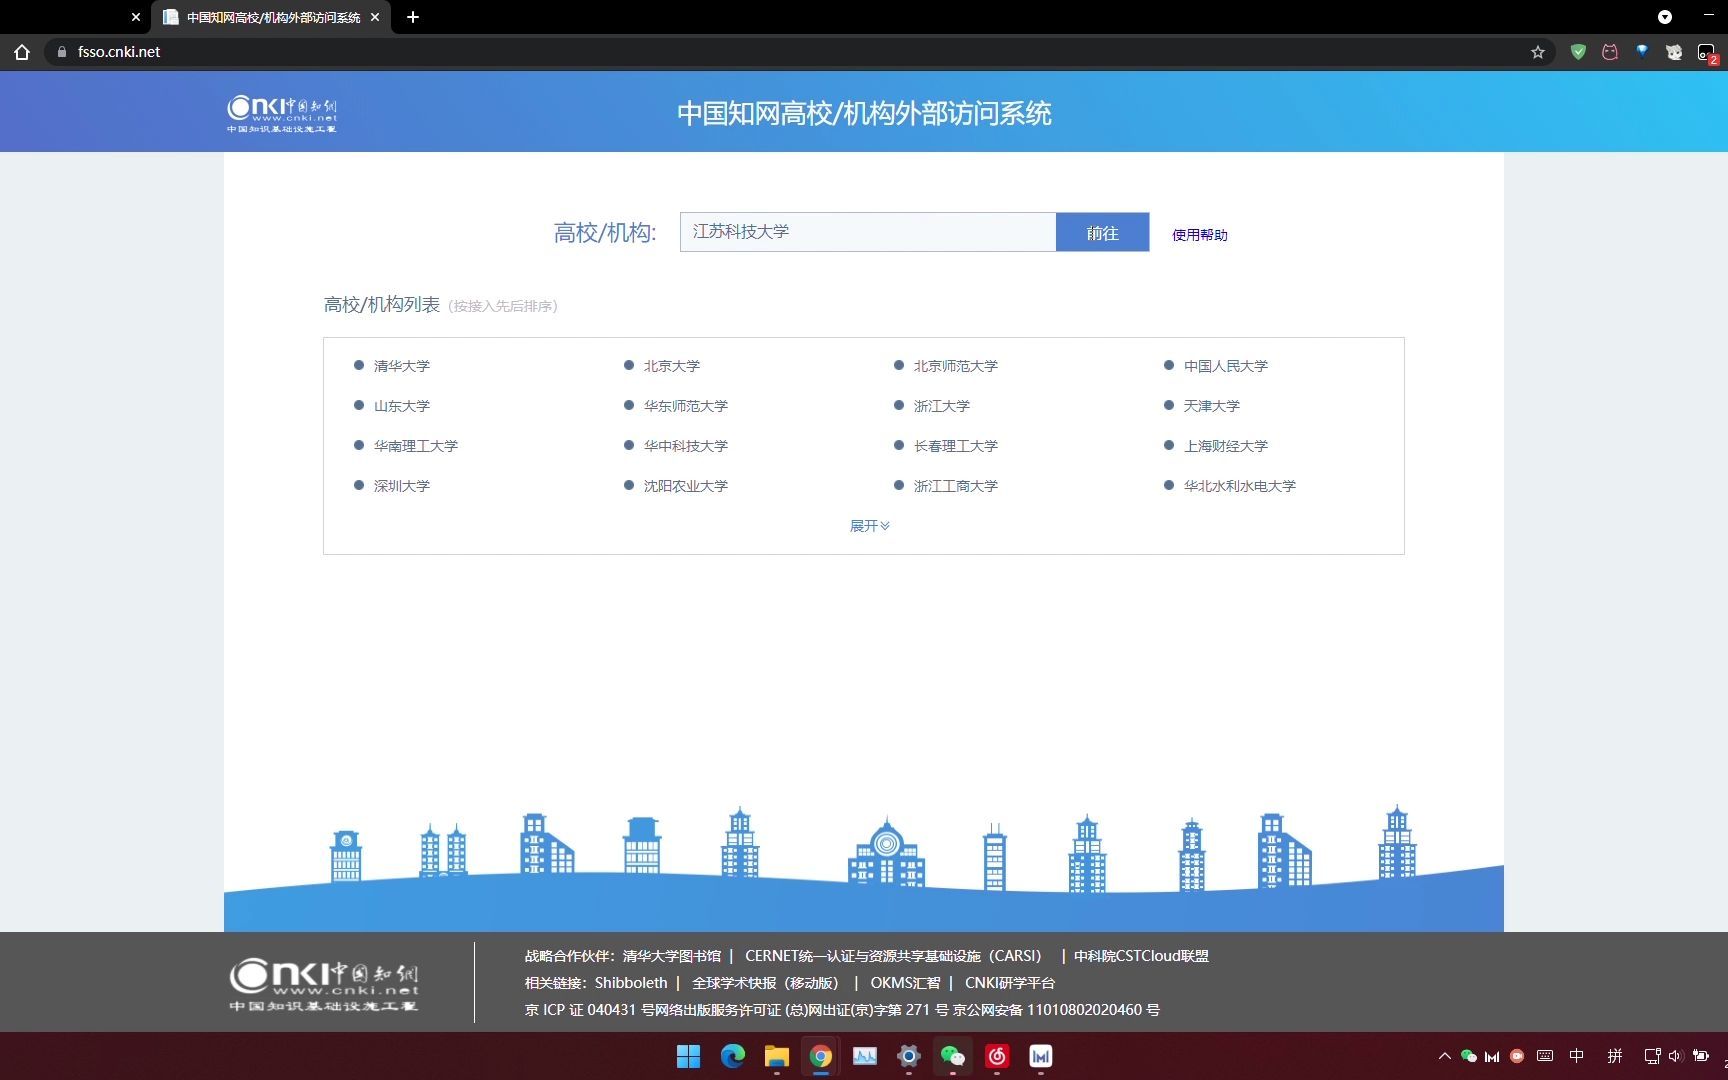Select 北京师范大学 from the list
The height and width of the screenshot is (1080, 1728).
coord(956,366)
